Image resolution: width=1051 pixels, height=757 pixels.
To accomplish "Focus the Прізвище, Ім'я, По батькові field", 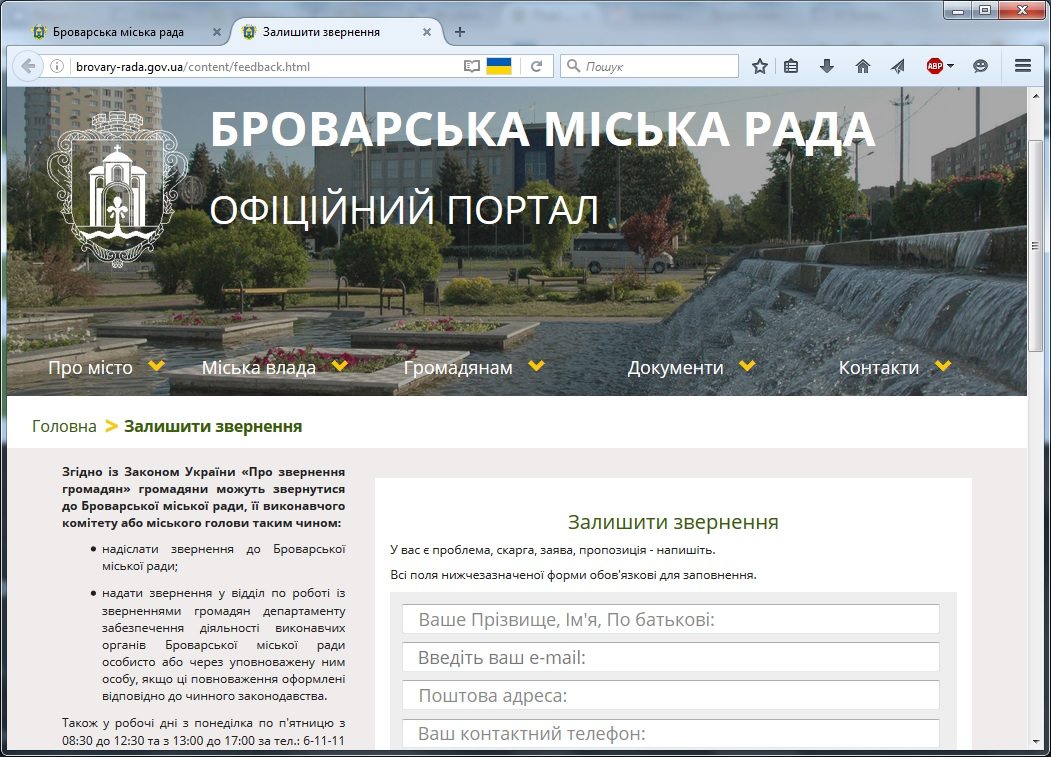I will point(671,619).
